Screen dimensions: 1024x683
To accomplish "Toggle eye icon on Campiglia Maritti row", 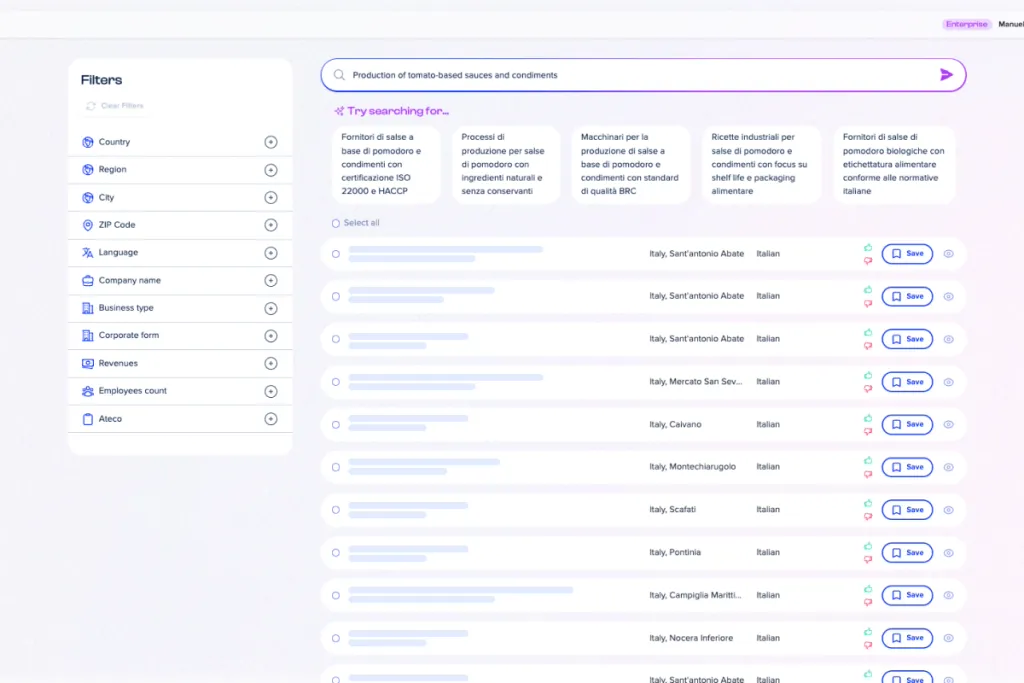I will click(x=948, y=596).
